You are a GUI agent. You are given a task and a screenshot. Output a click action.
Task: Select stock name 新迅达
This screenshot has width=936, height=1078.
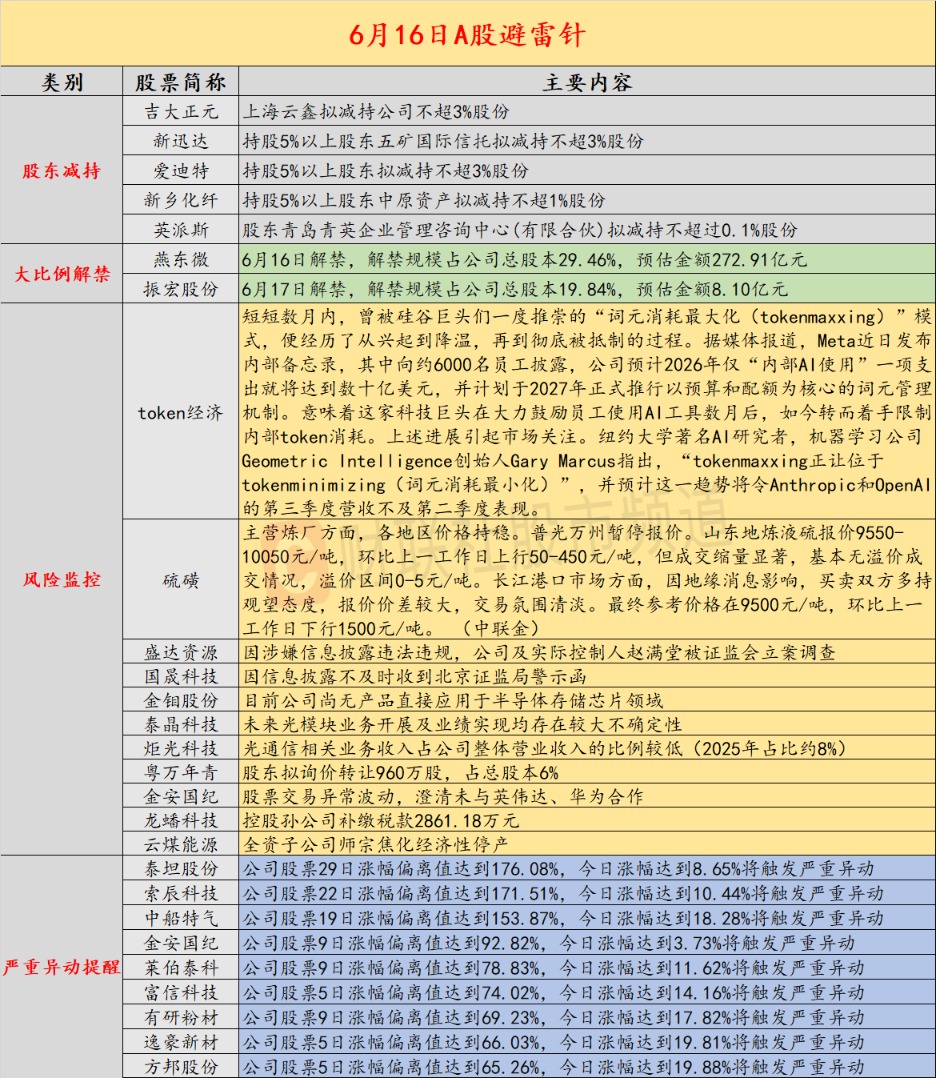coord(181,141)
